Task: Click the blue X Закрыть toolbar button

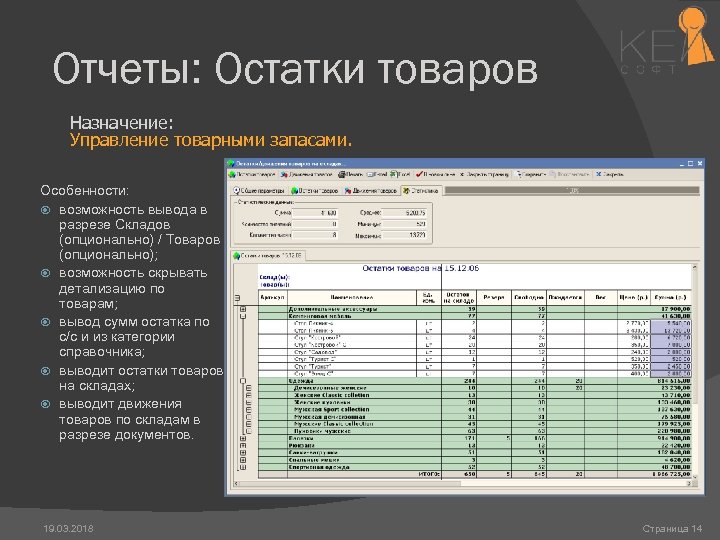Action: click(610, 174)
